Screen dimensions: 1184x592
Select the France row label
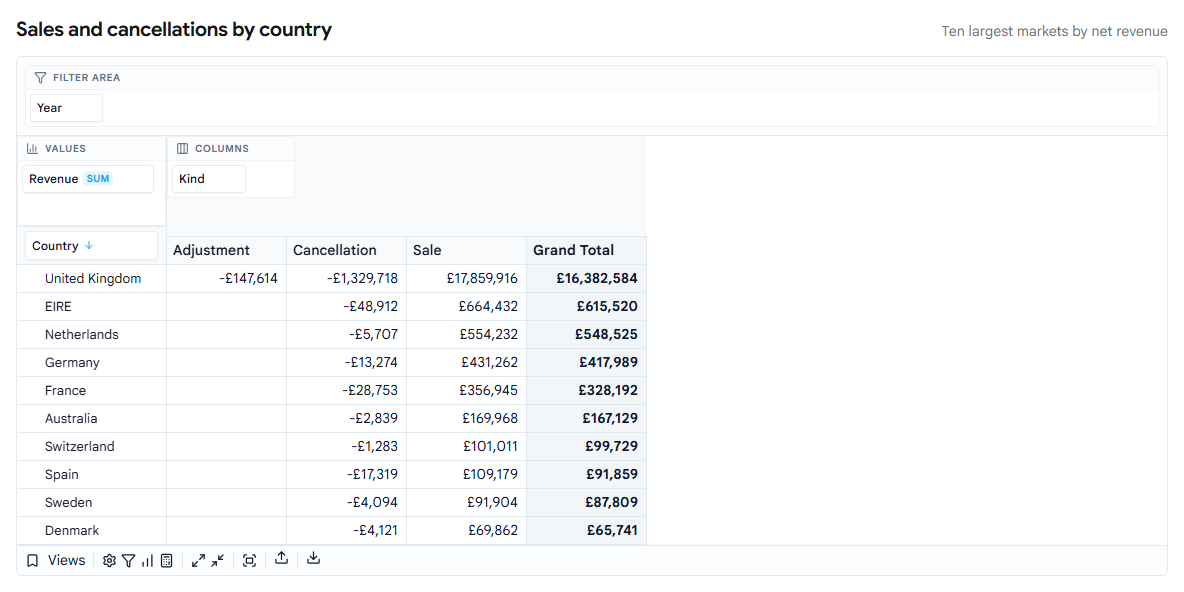pyautogui.click(x=66, y=390)
